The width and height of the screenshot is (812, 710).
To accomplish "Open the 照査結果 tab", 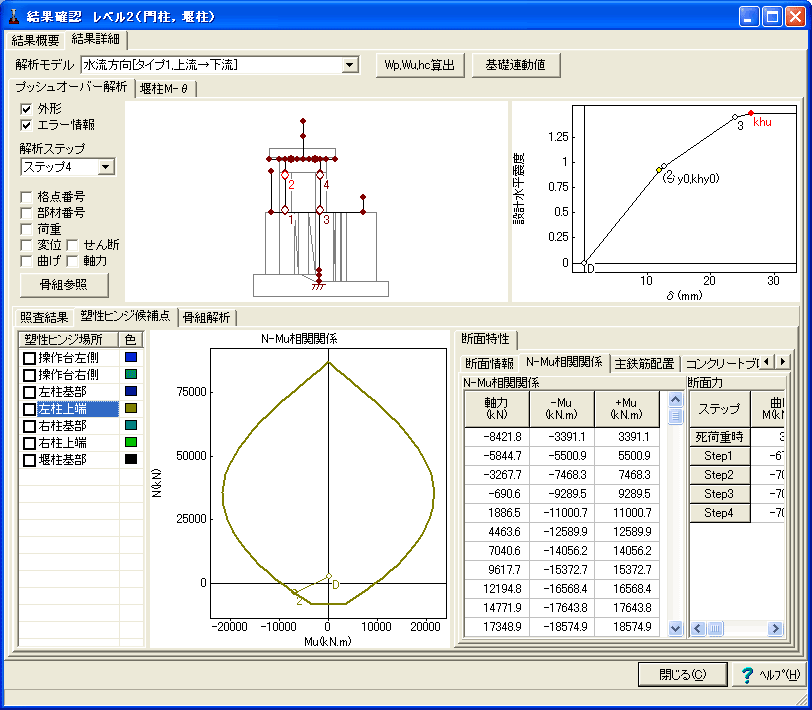I will click(44, 317).
